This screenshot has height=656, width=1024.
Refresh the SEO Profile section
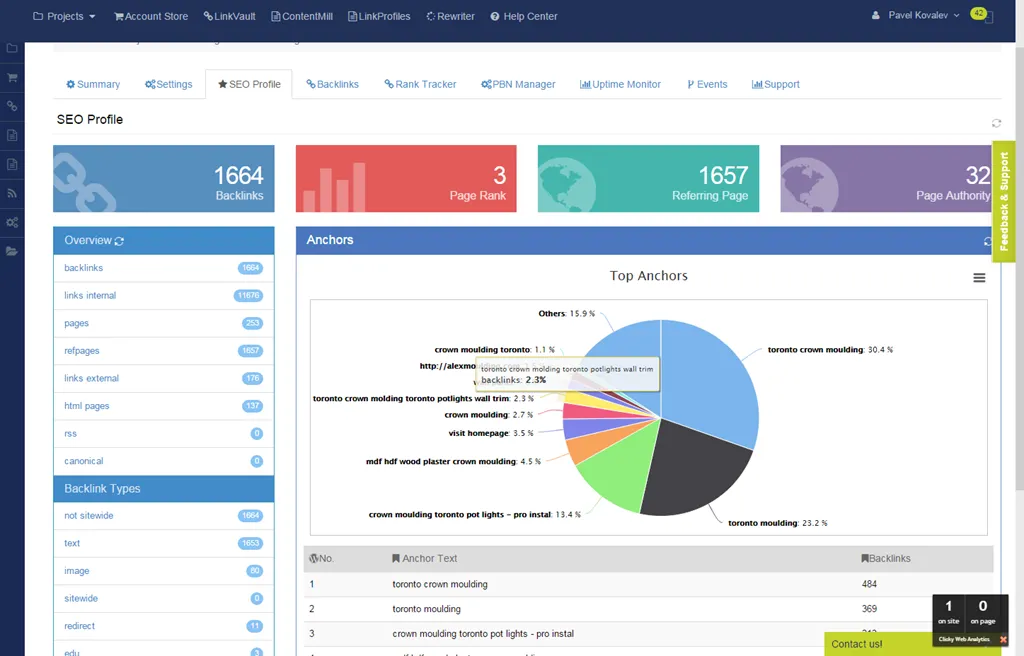pyautogui.click(x=996, y=123)
